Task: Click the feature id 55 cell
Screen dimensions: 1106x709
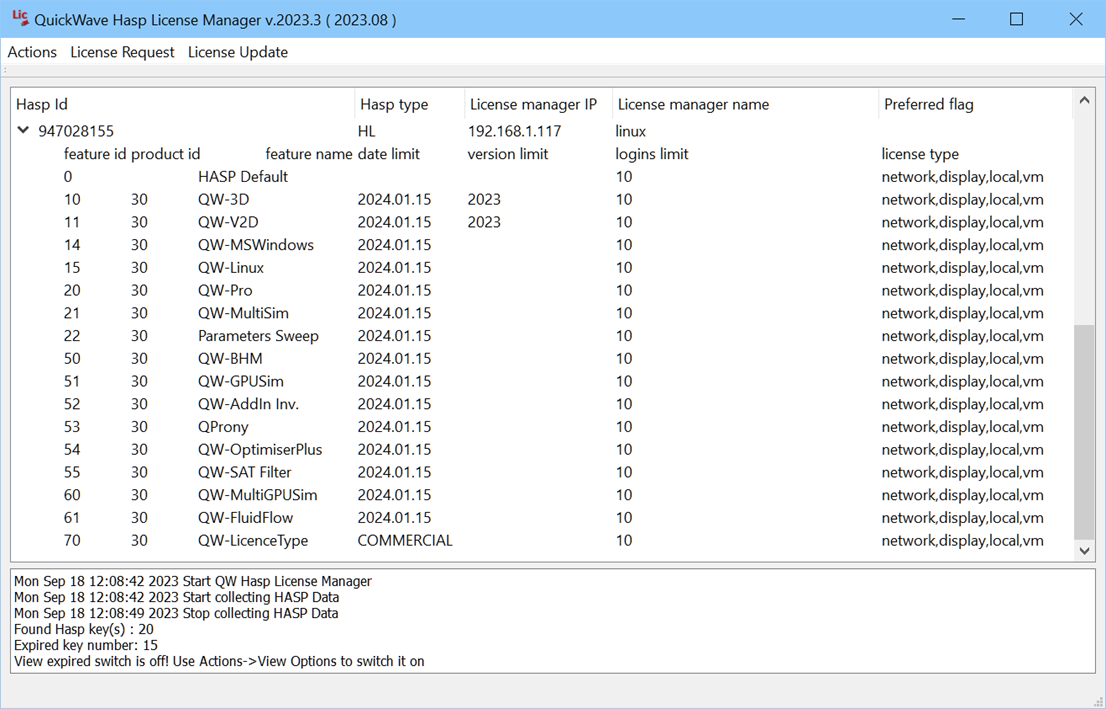Action: 72,472
